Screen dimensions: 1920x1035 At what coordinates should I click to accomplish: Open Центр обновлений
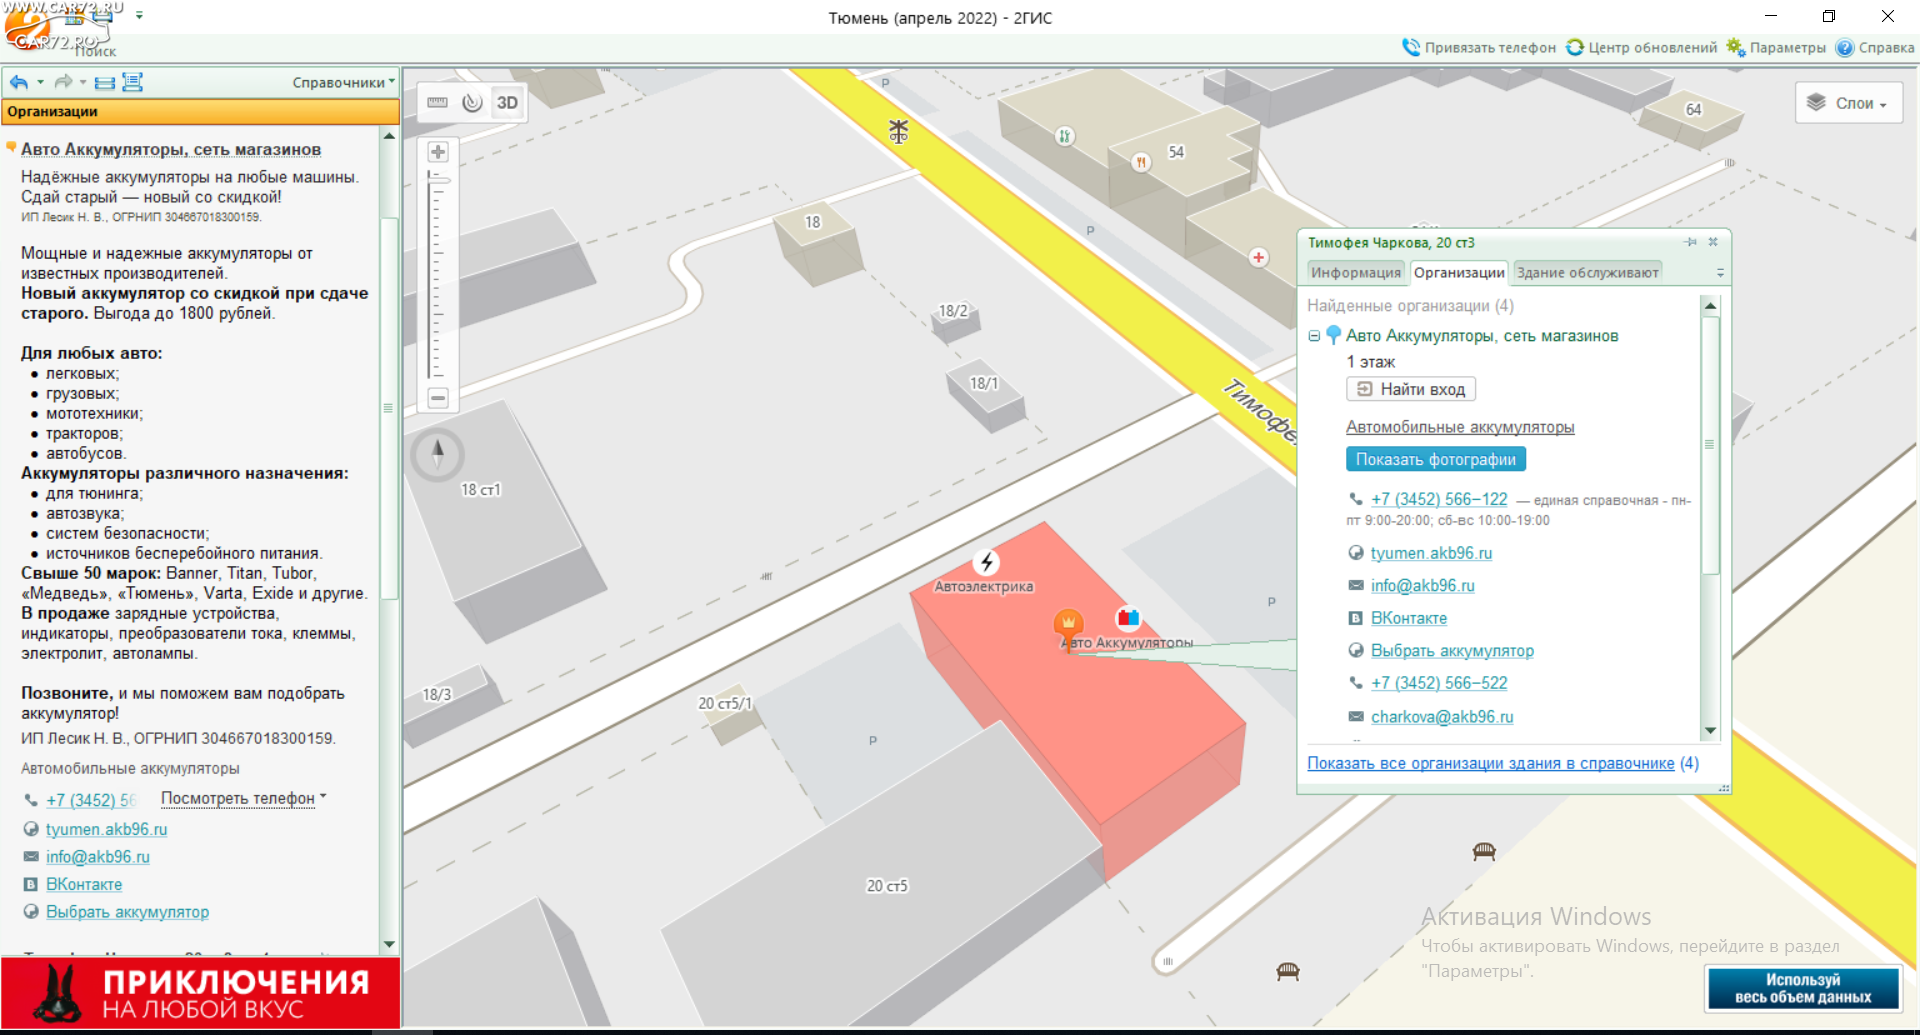point(1641,47)
